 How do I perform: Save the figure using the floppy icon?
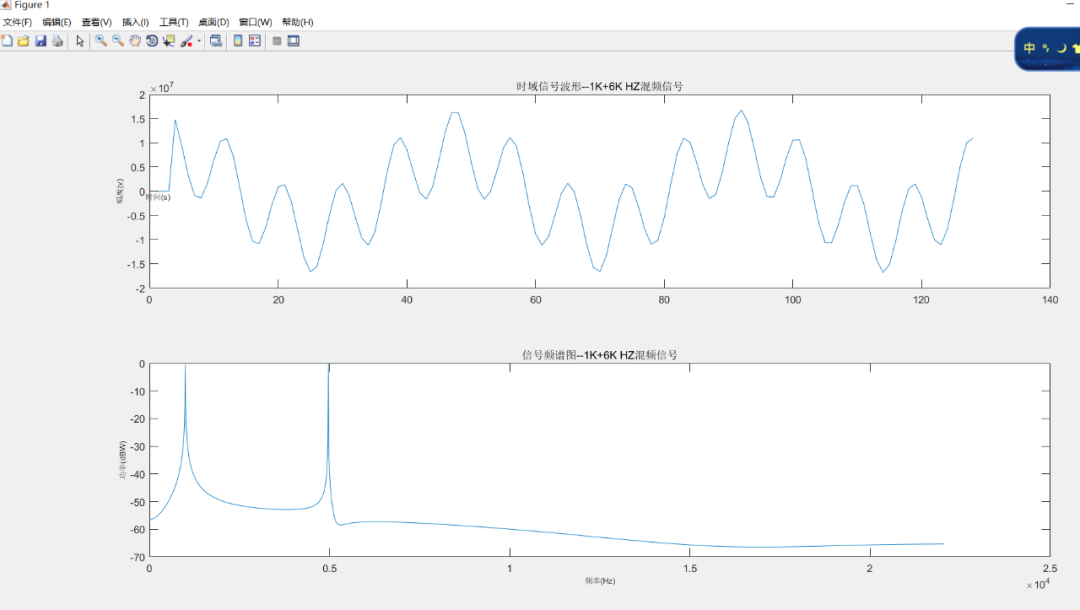(x=41, y=41)
